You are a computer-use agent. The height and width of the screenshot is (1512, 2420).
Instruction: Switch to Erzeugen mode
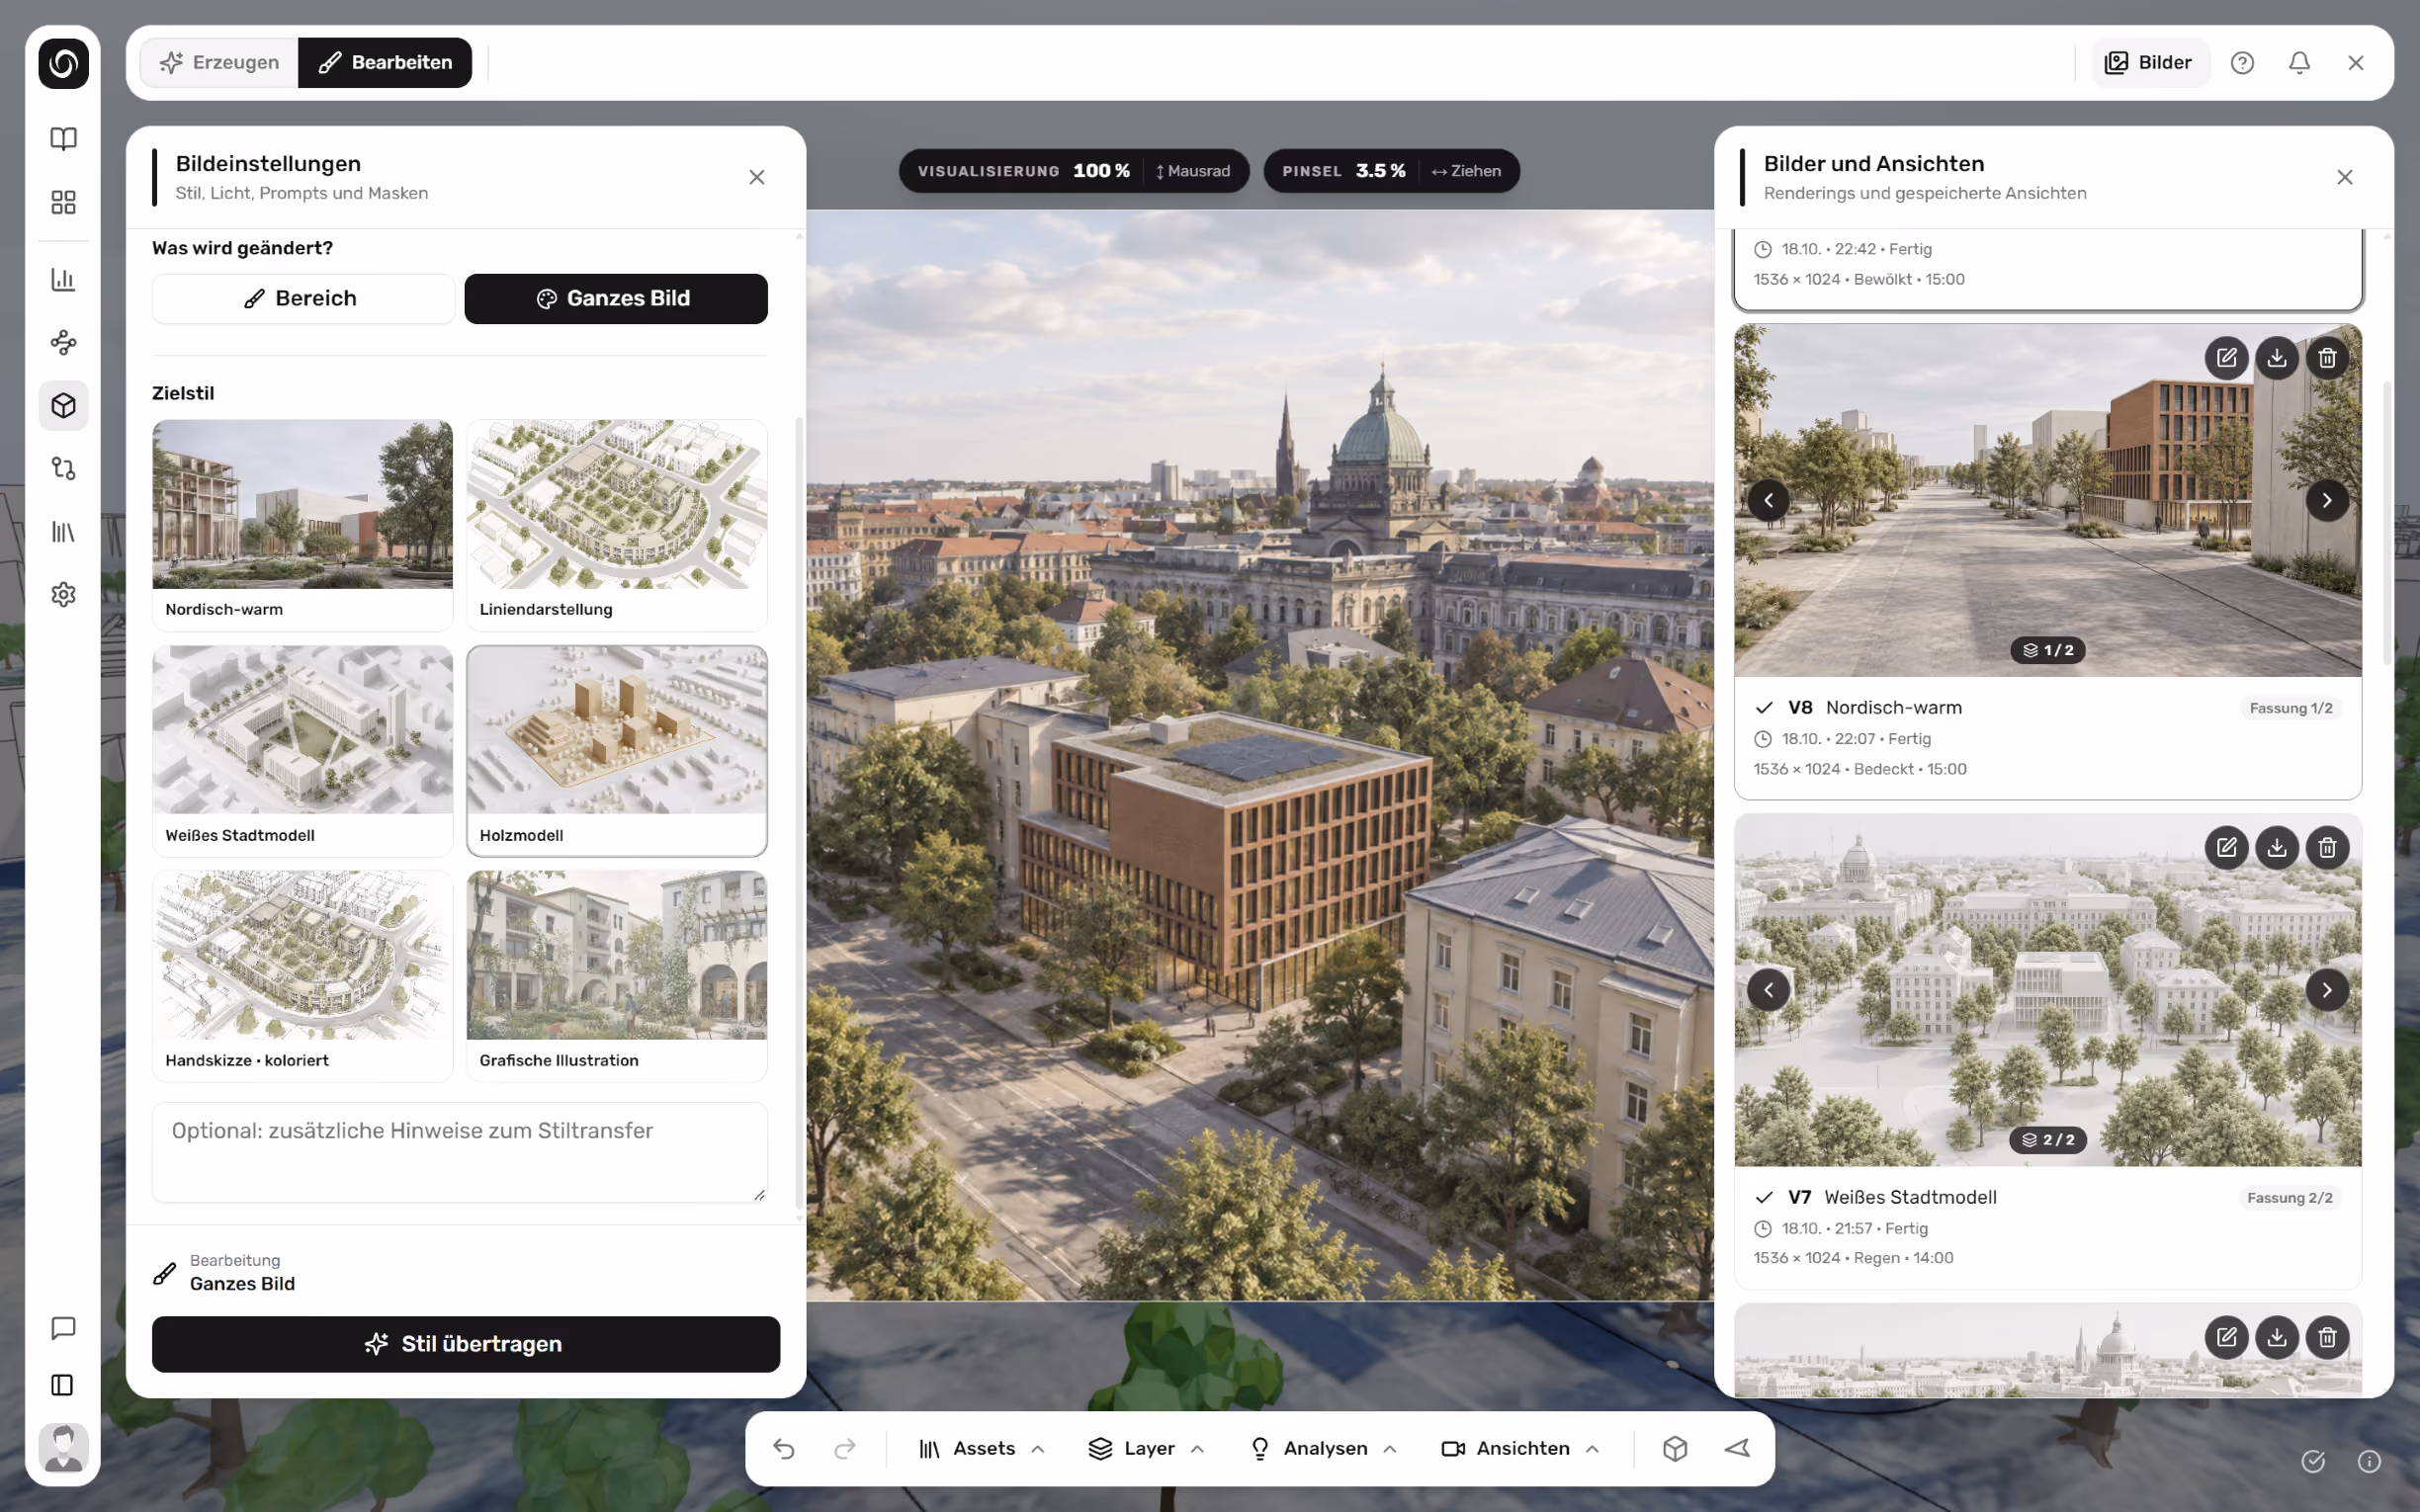click(x=220, y=62)
